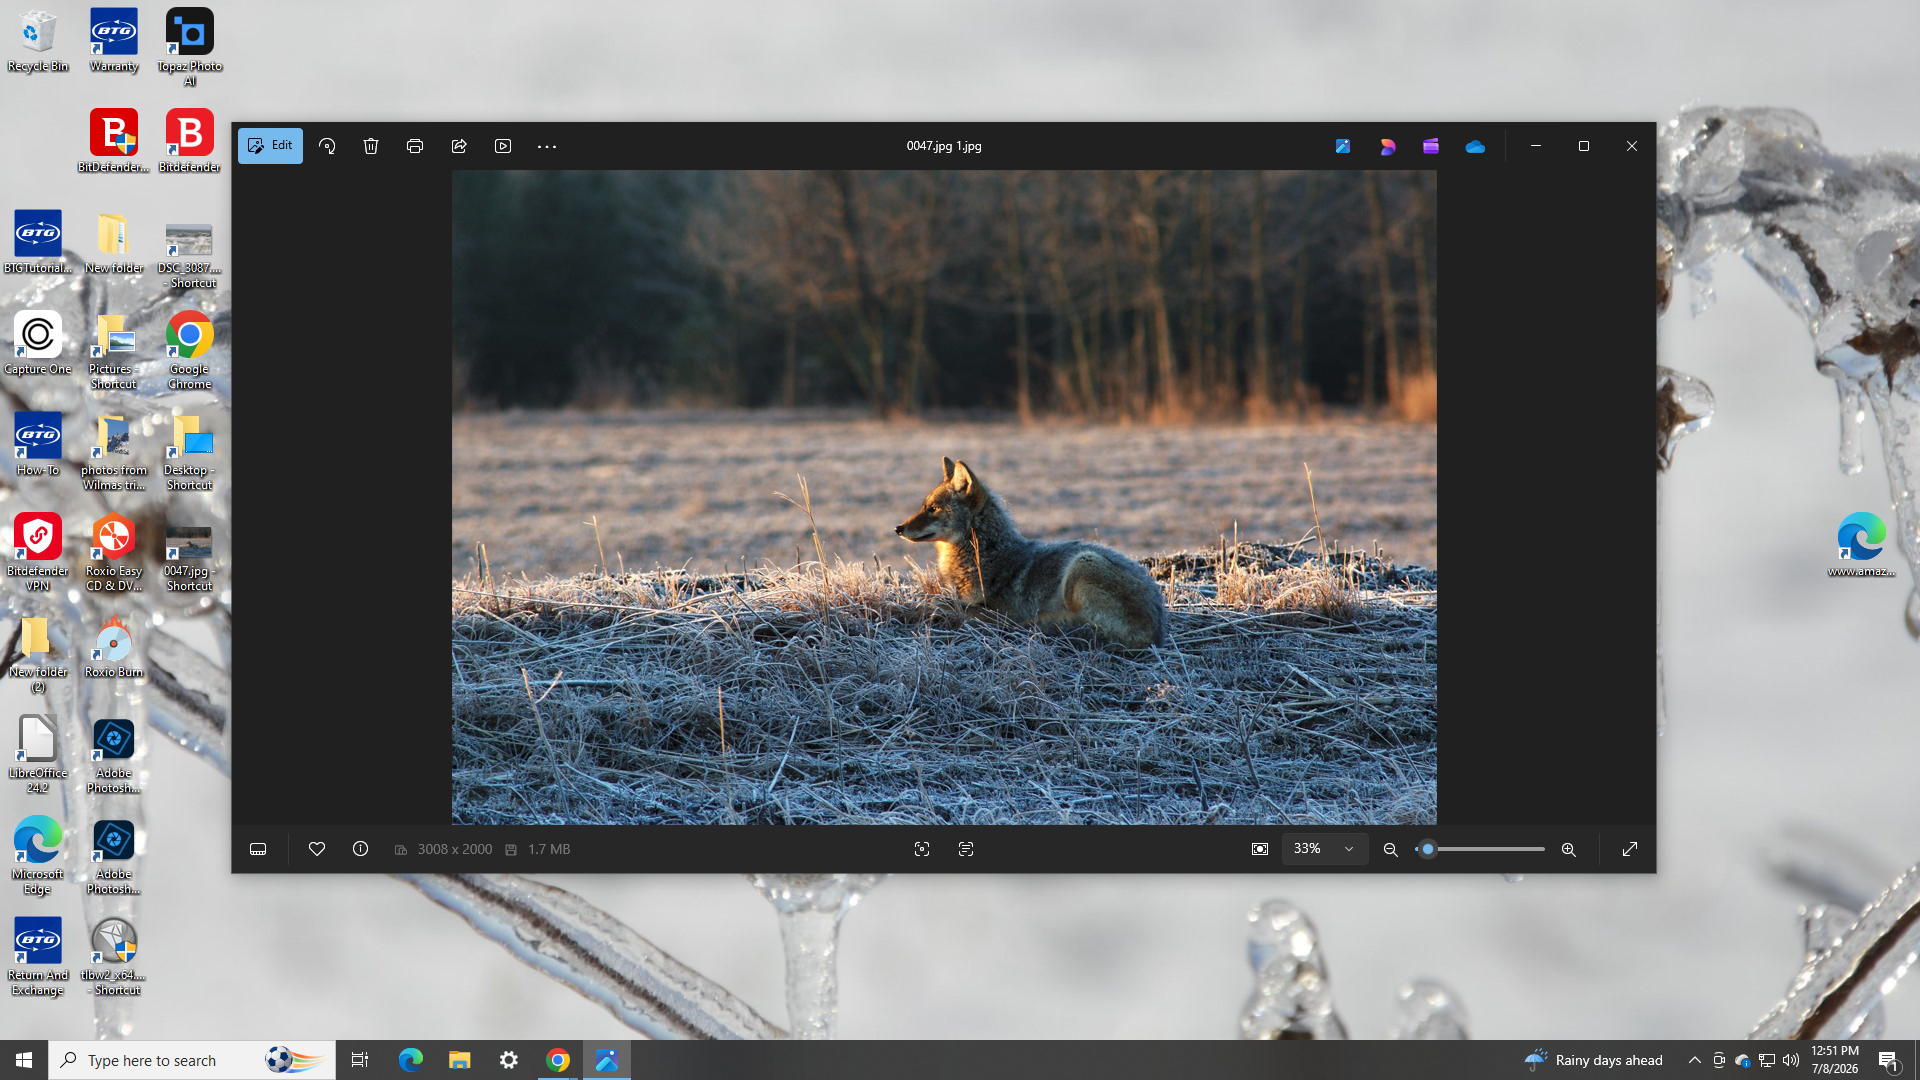Select the Microsoft Edge desktop icon
Screen dimensions: 1920x1080
[x=38, y=855]
